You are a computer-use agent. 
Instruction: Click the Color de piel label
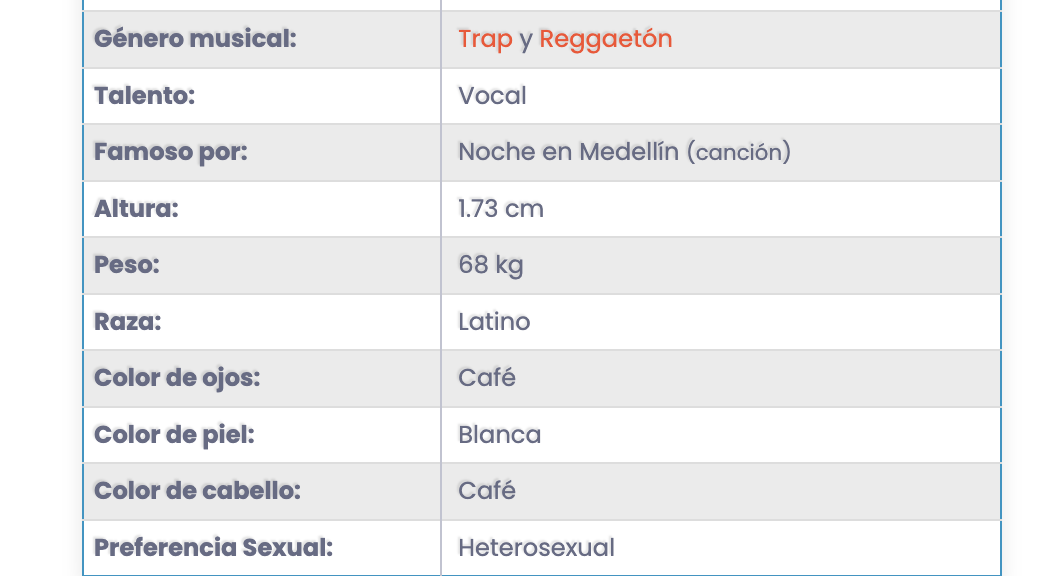tap(174, 435)
